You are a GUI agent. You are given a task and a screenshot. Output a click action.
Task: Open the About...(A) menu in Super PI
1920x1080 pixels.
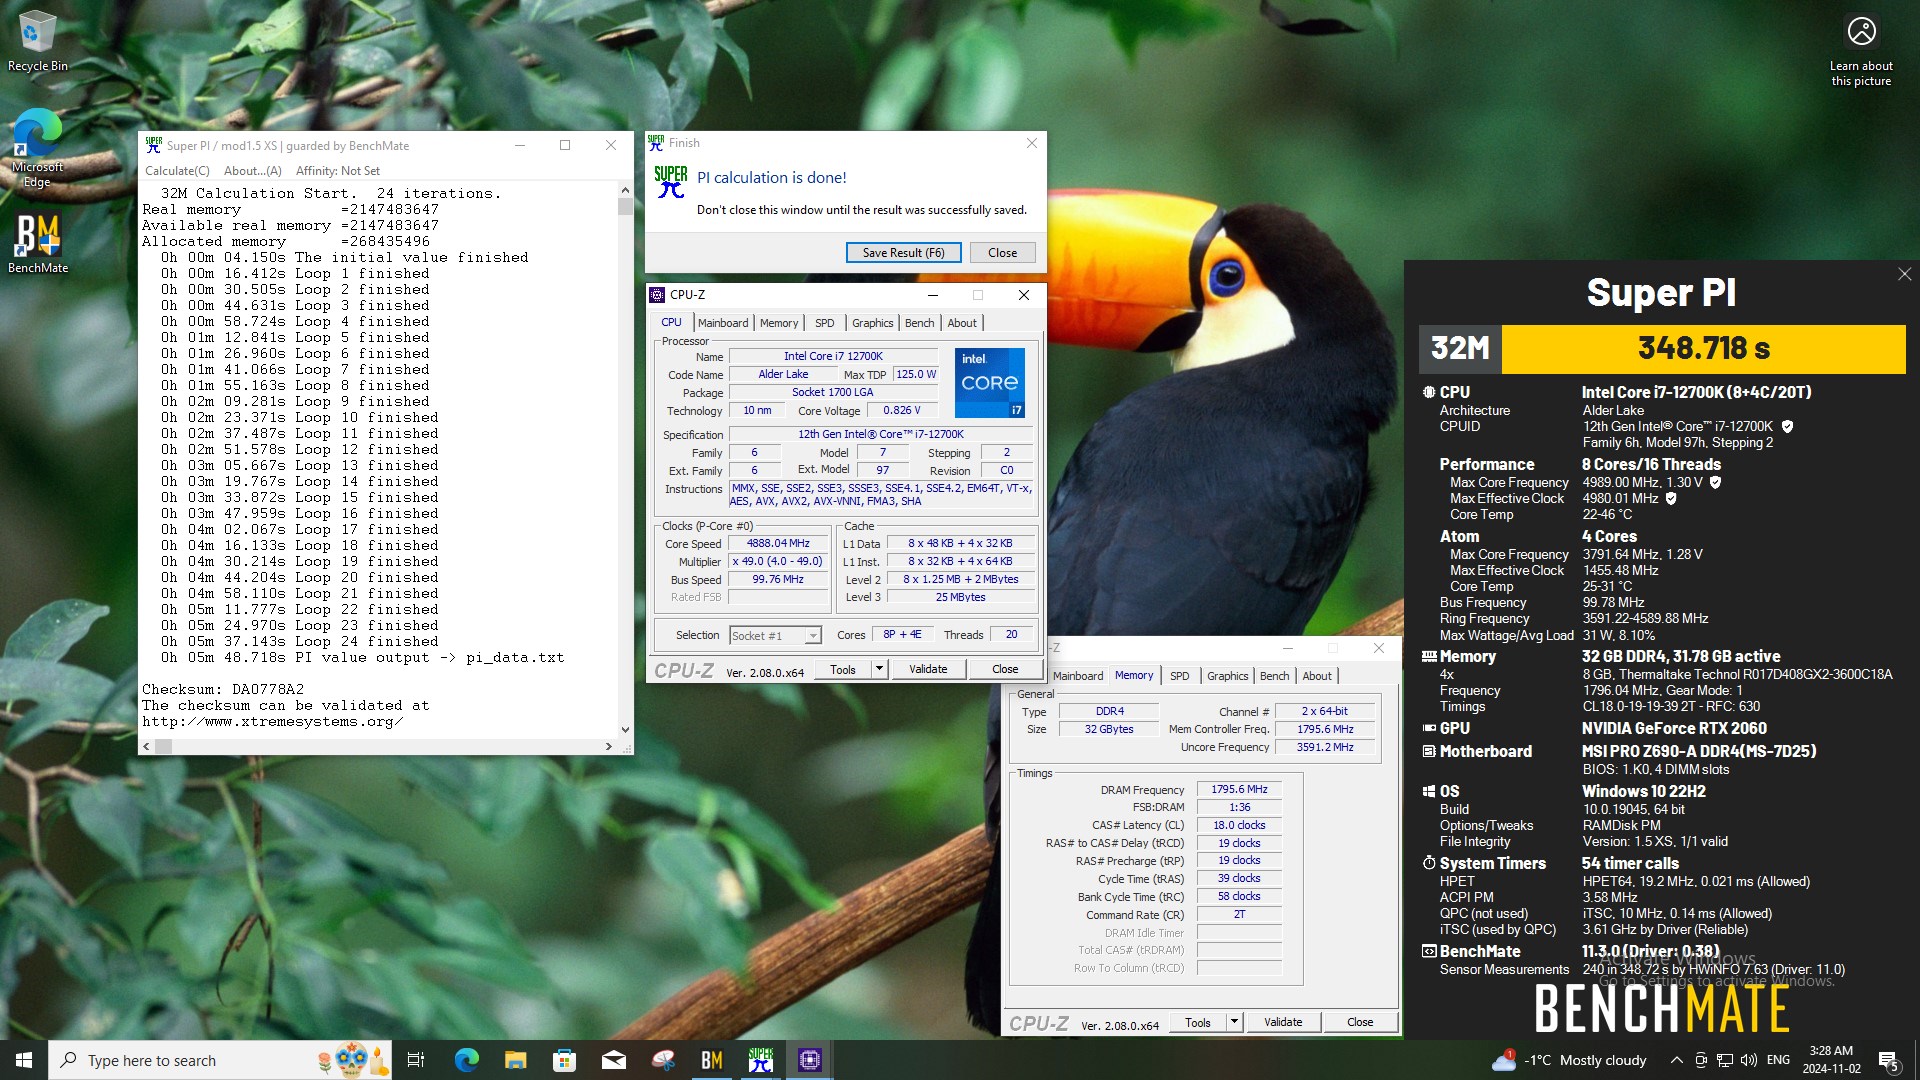[x=252, y=171]
